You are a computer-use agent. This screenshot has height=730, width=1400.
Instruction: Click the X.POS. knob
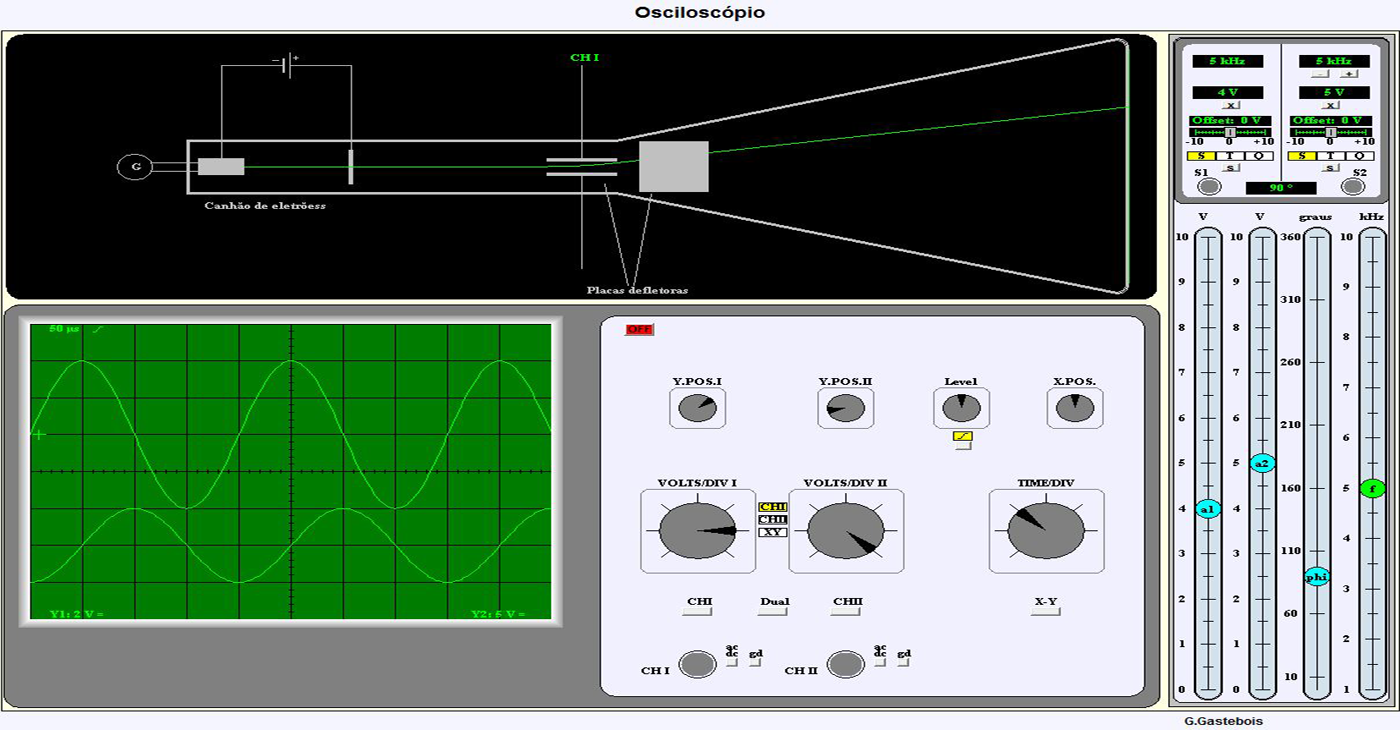point(1075,408)
